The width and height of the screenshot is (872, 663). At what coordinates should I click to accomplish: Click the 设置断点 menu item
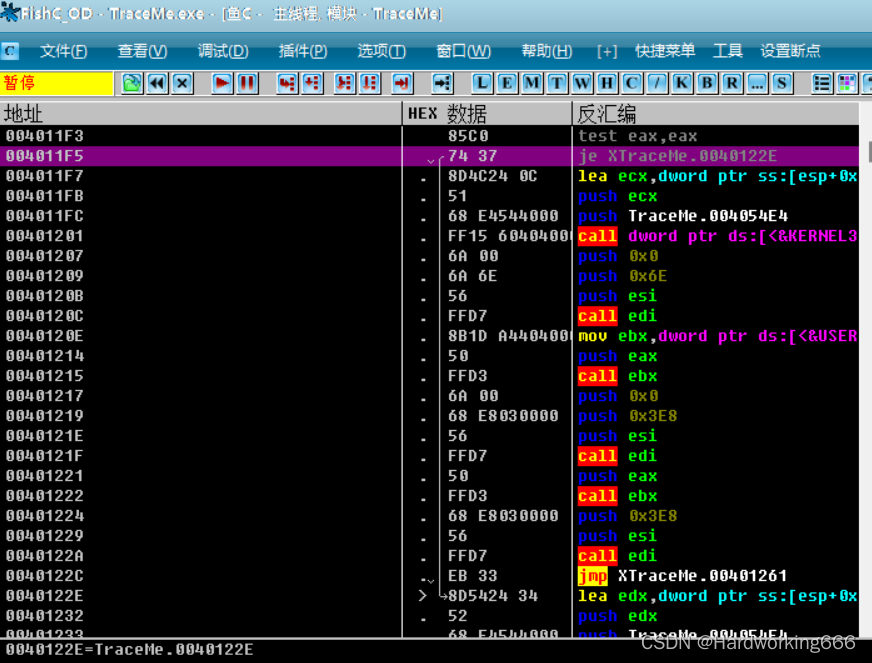click(790, 51)
